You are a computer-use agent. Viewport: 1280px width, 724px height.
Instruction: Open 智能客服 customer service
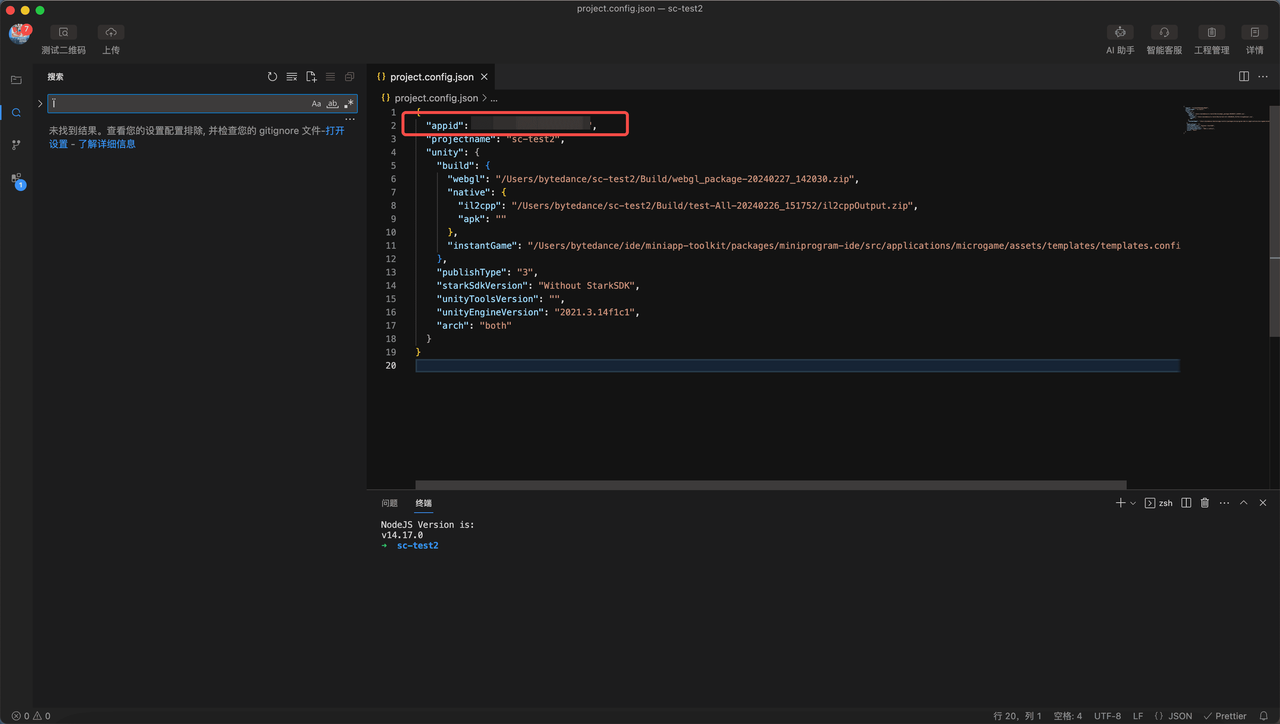pos(1163,33)
